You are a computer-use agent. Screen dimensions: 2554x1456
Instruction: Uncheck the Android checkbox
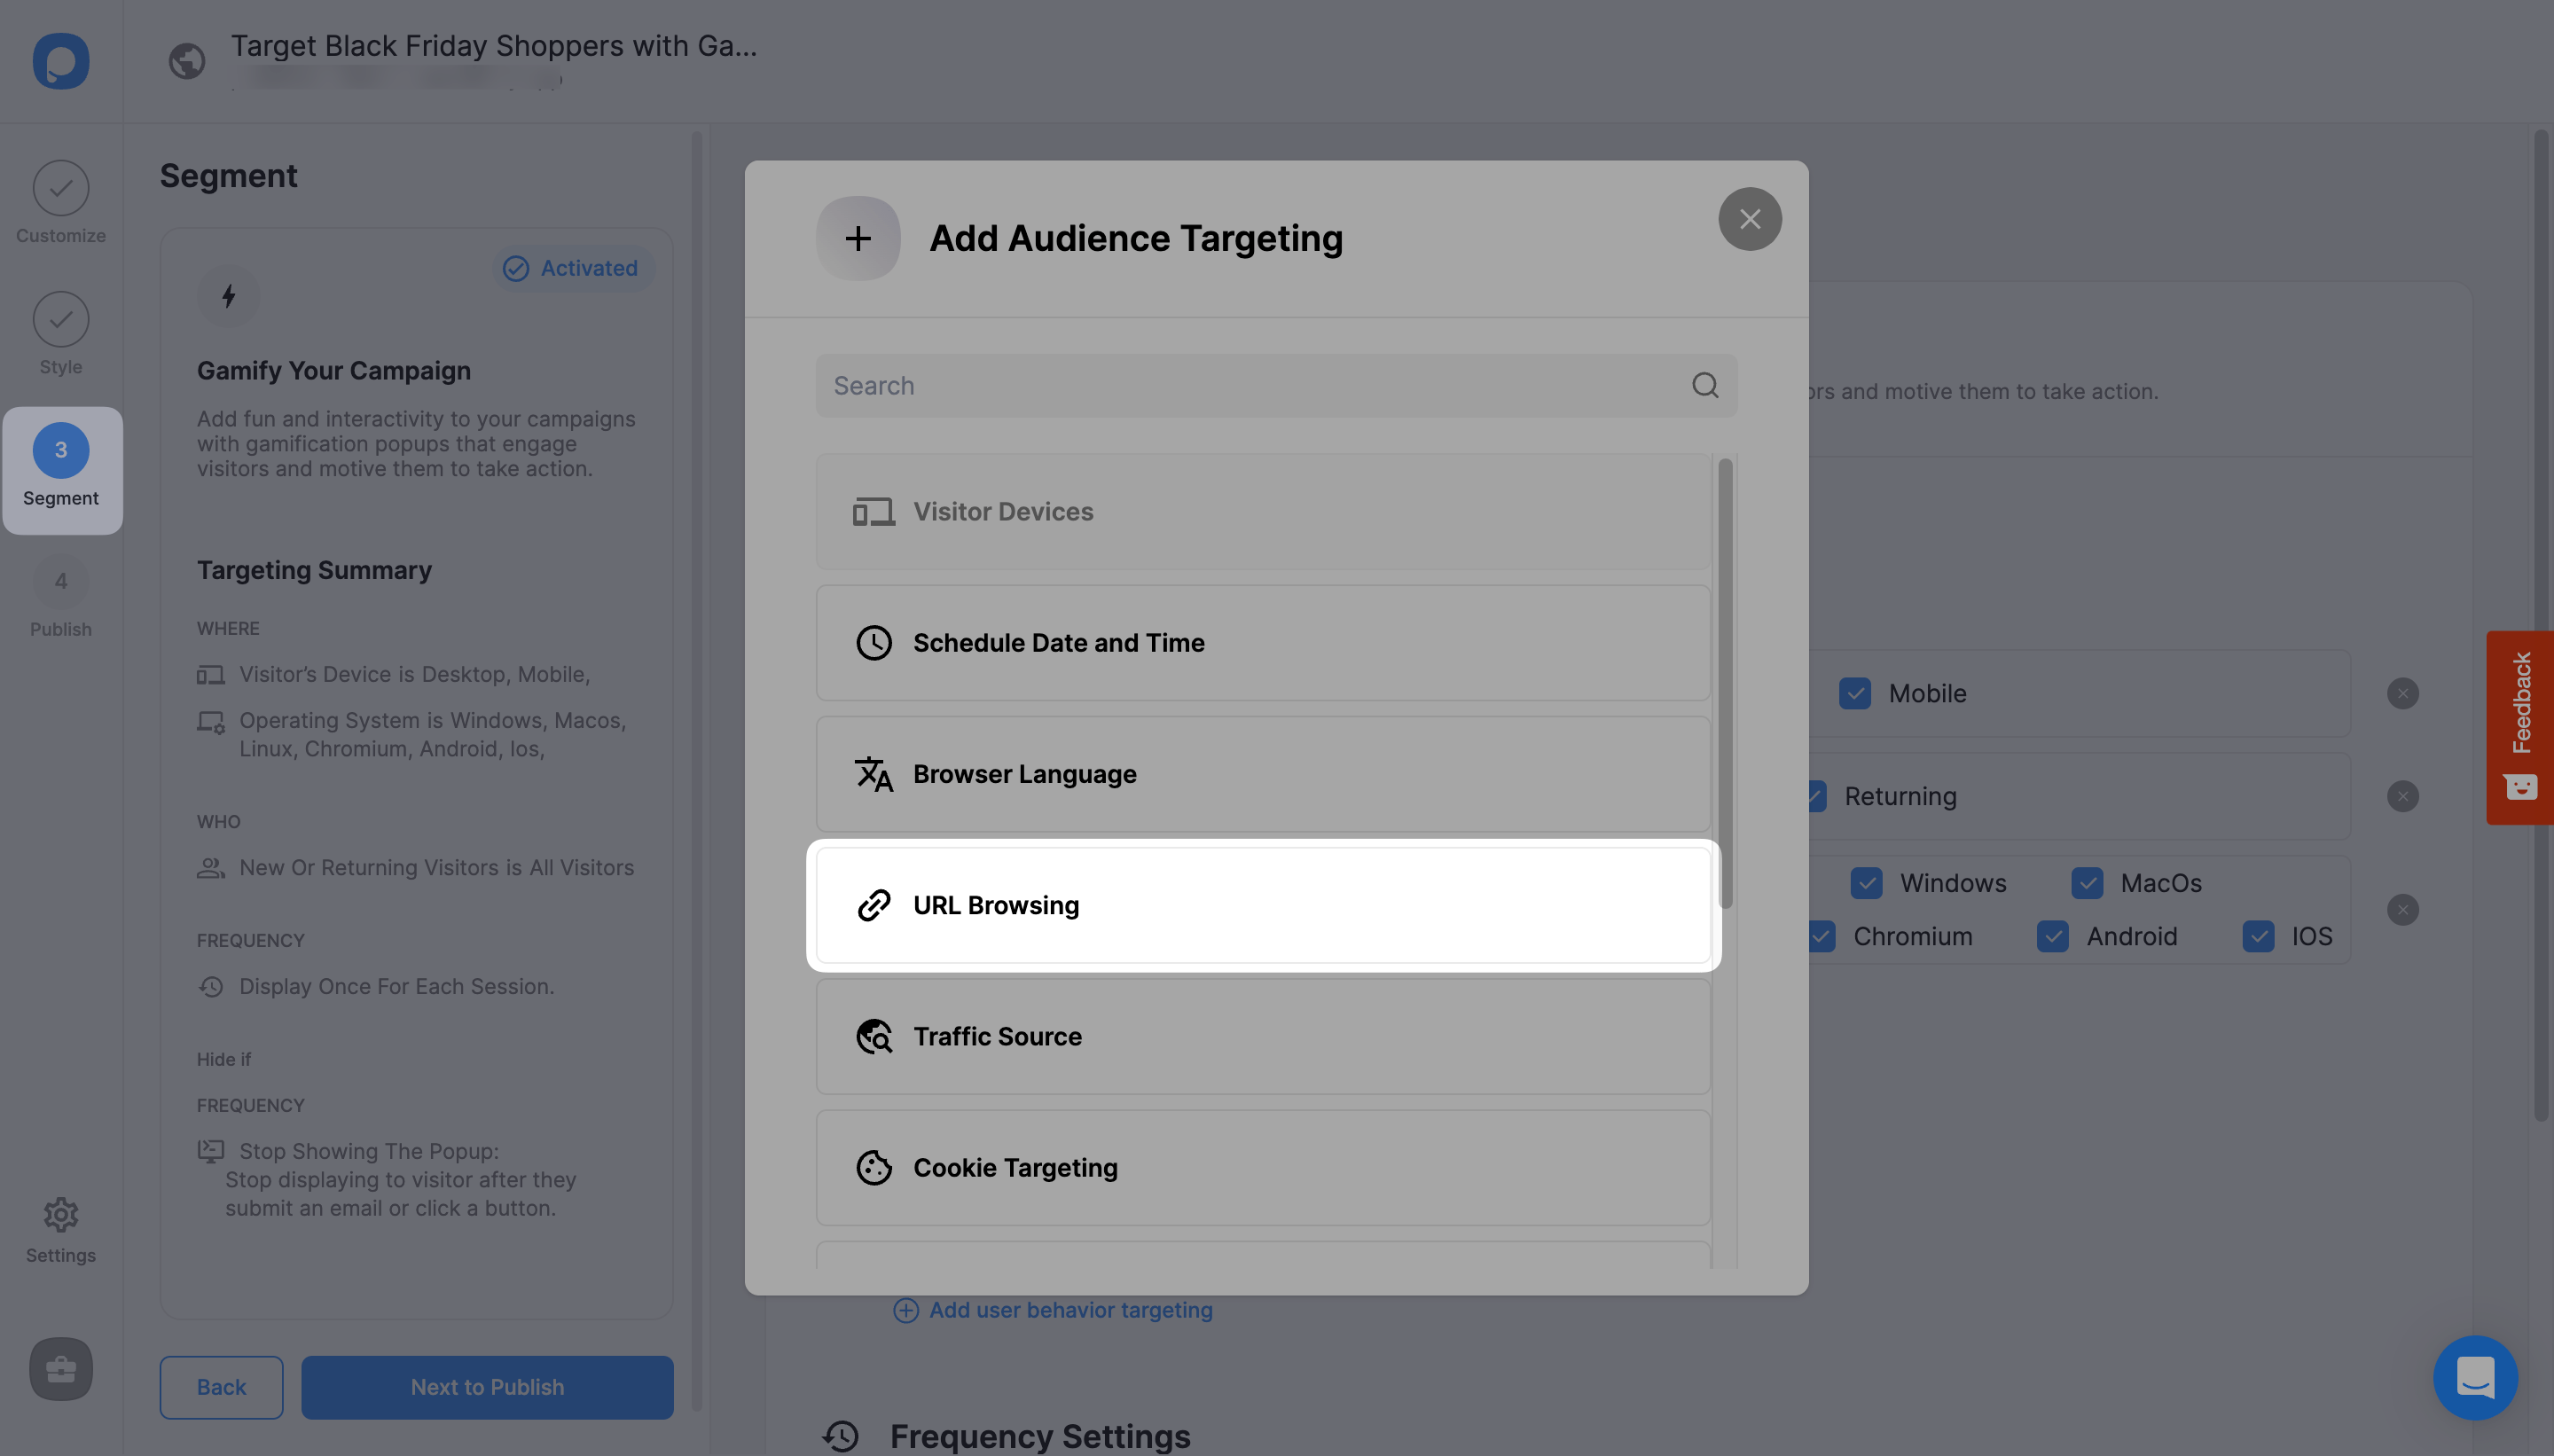(2052, 936)
